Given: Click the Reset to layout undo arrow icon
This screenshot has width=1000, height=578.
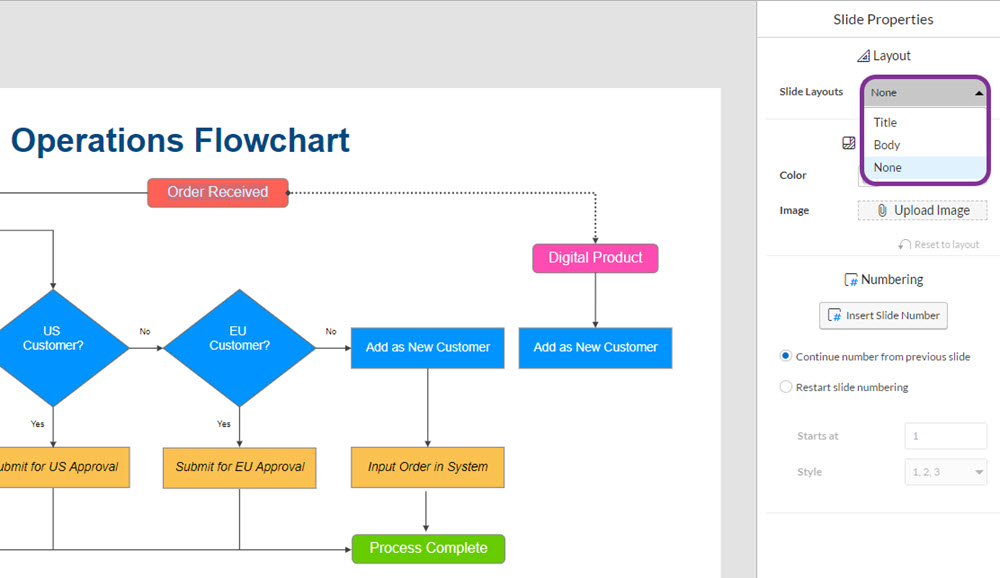Looking at the screenshot, I should pos(904,244).
